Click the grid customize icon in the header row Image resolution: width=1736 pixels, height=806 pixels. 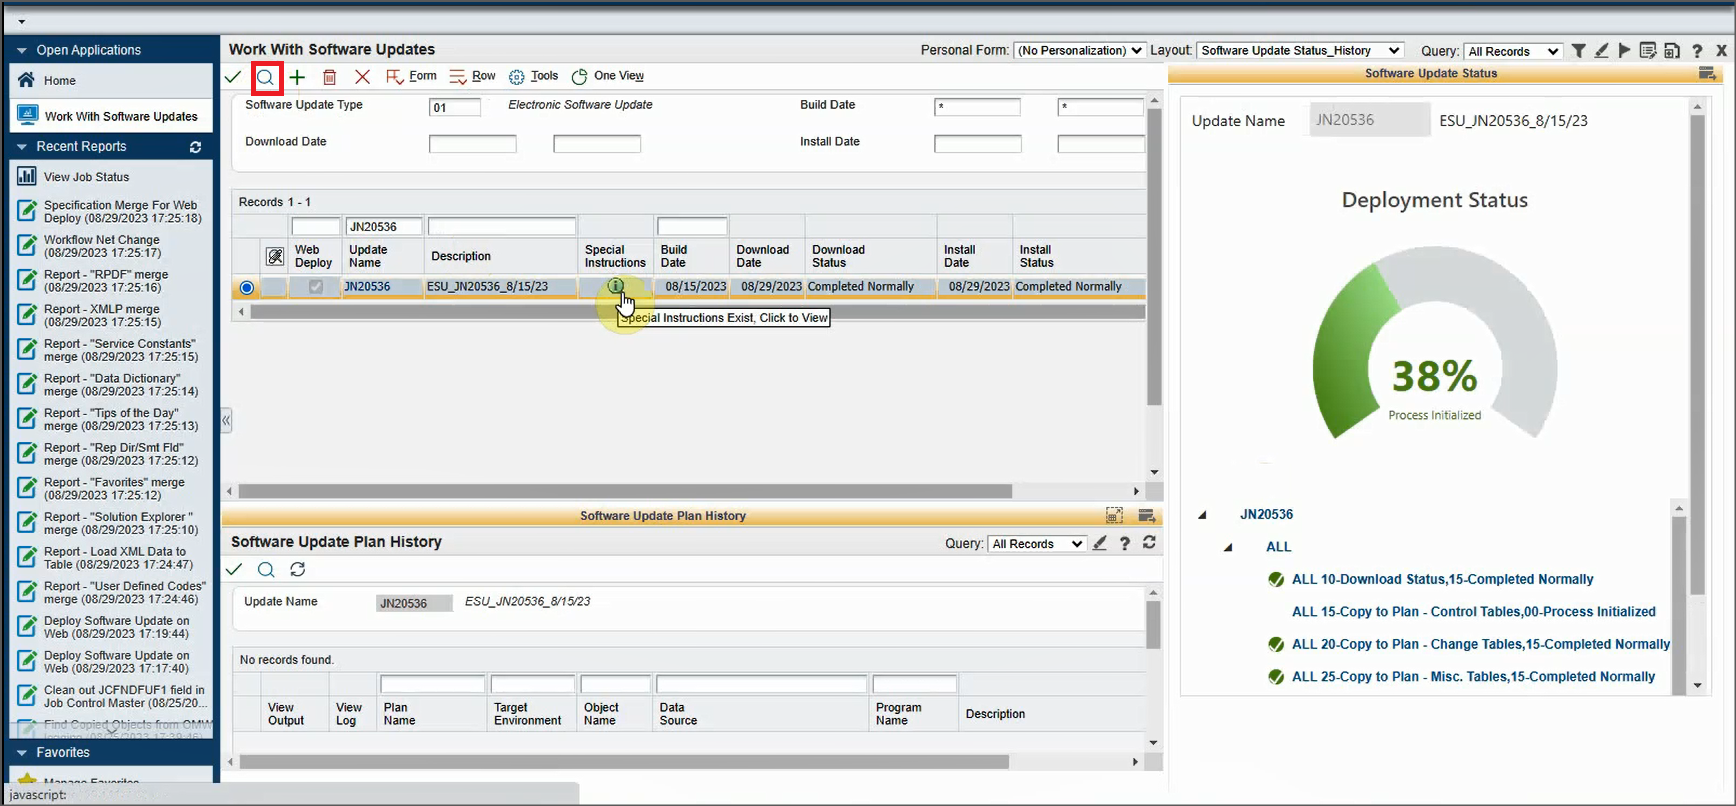275,257
